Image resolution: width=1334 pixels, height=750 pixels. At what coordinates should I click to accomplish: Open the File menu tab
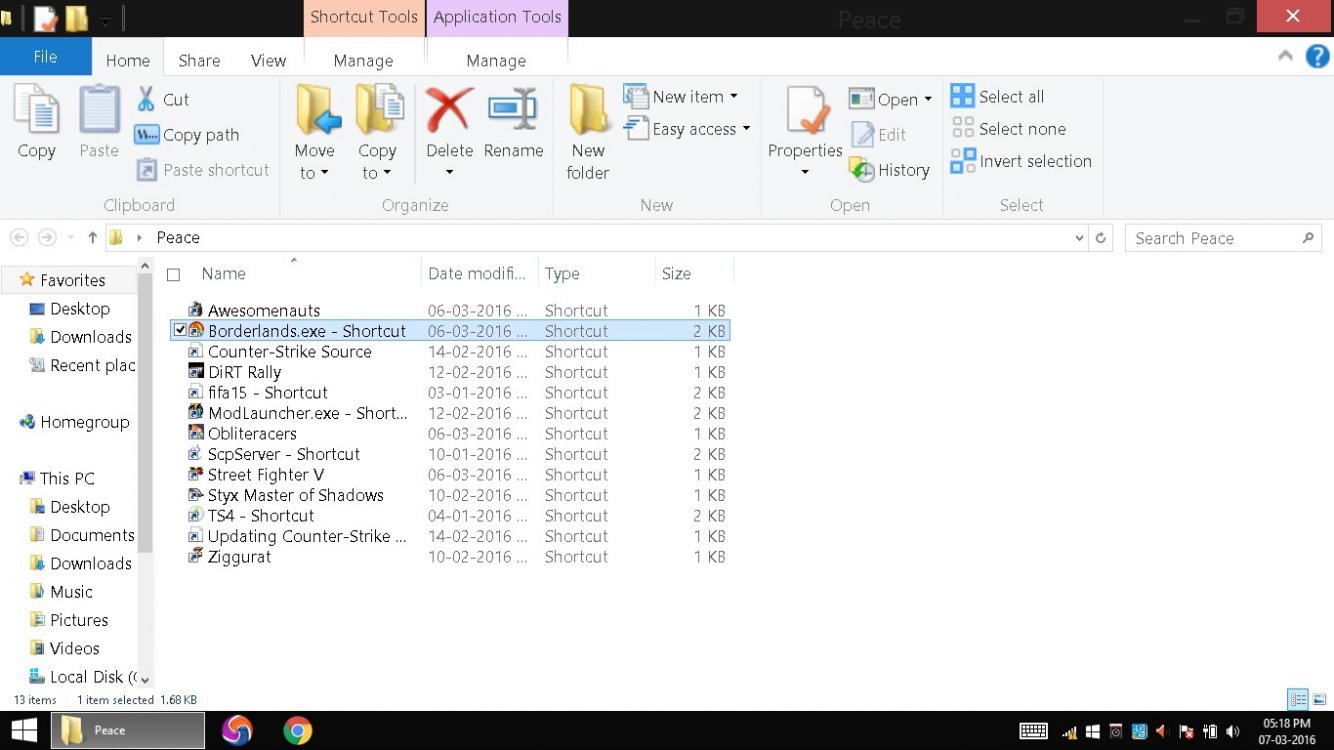(x=45, y=57)
